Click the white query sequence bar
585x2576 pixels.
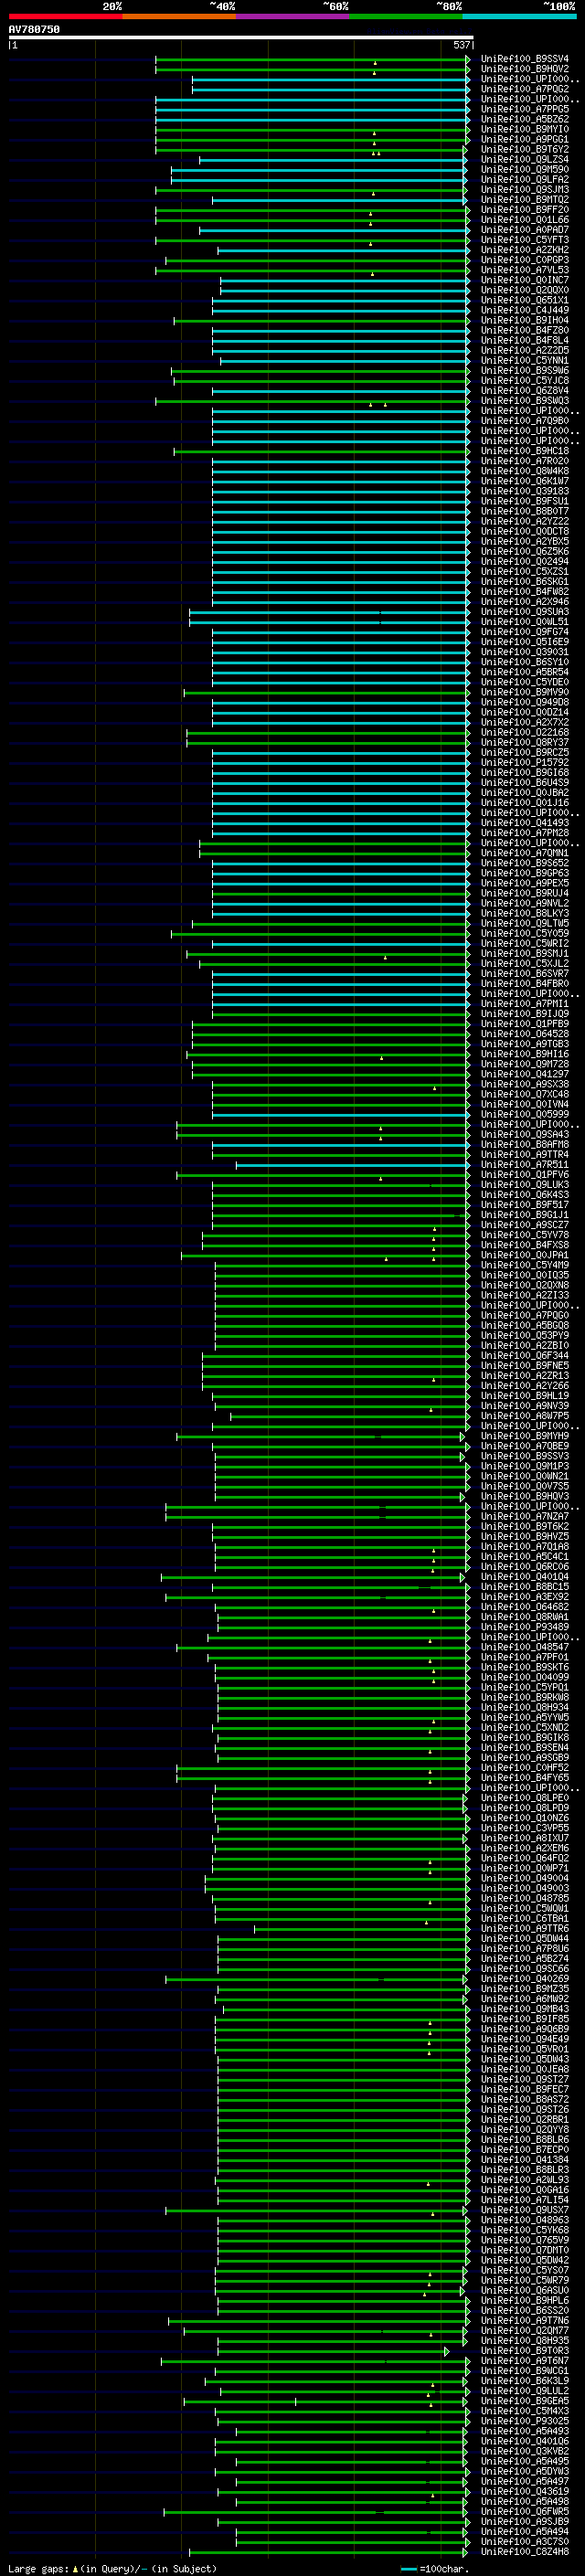click(240, 38)
